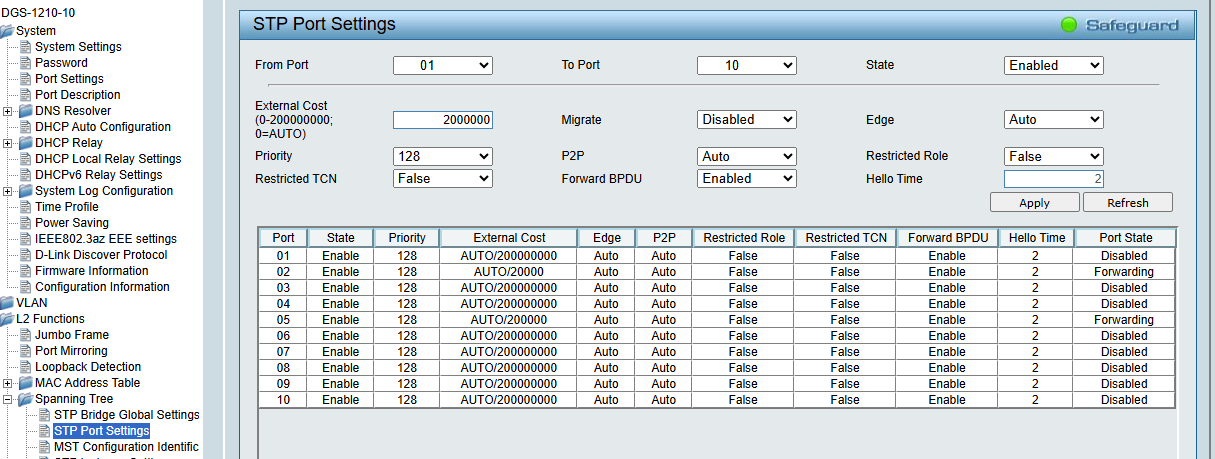Click the External Cost input field

[x=442, y=119]
